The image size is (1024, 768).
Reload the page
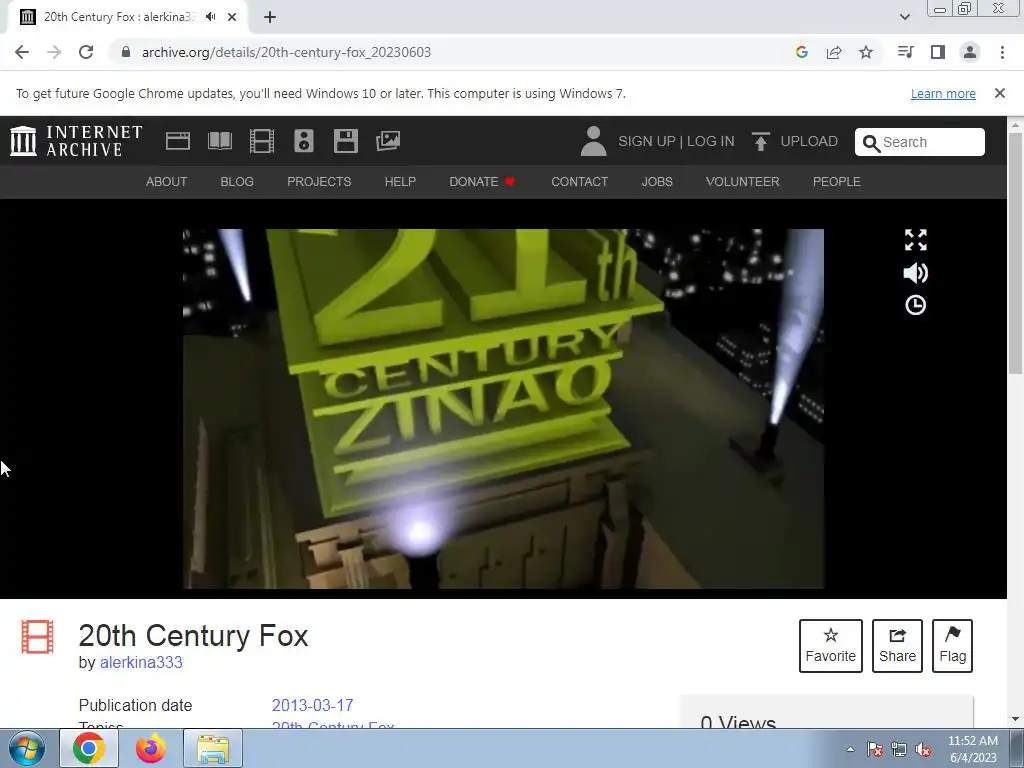coord(86,52)
